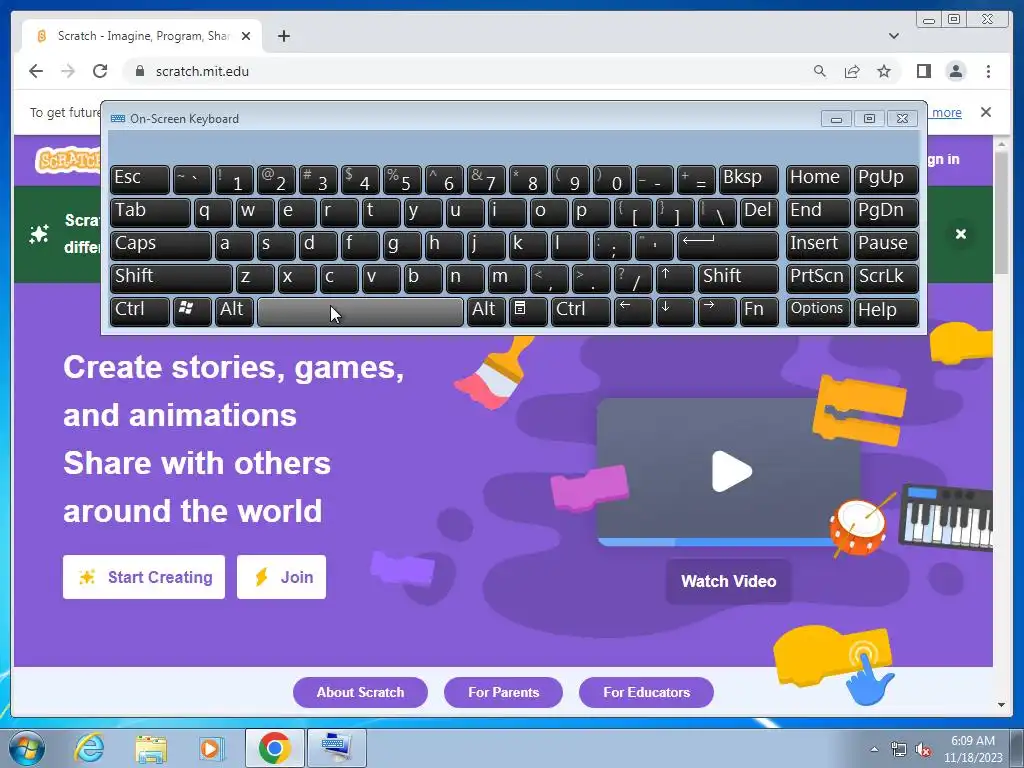Click the keyboard Help key
This screenshot has height=768, width=1024.
tap(886, 311)
